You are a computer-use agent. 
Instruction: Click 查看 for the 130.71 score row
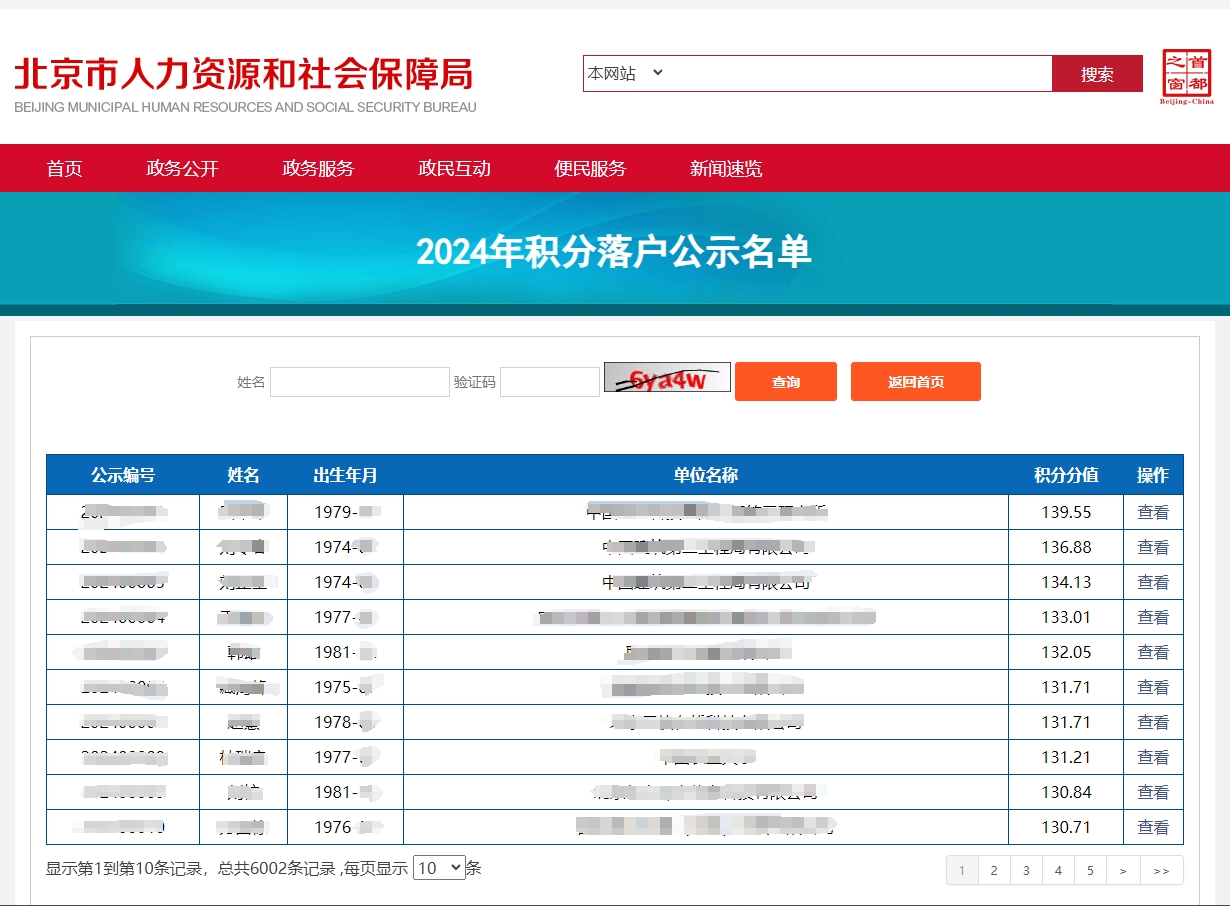pos(1153,827)
